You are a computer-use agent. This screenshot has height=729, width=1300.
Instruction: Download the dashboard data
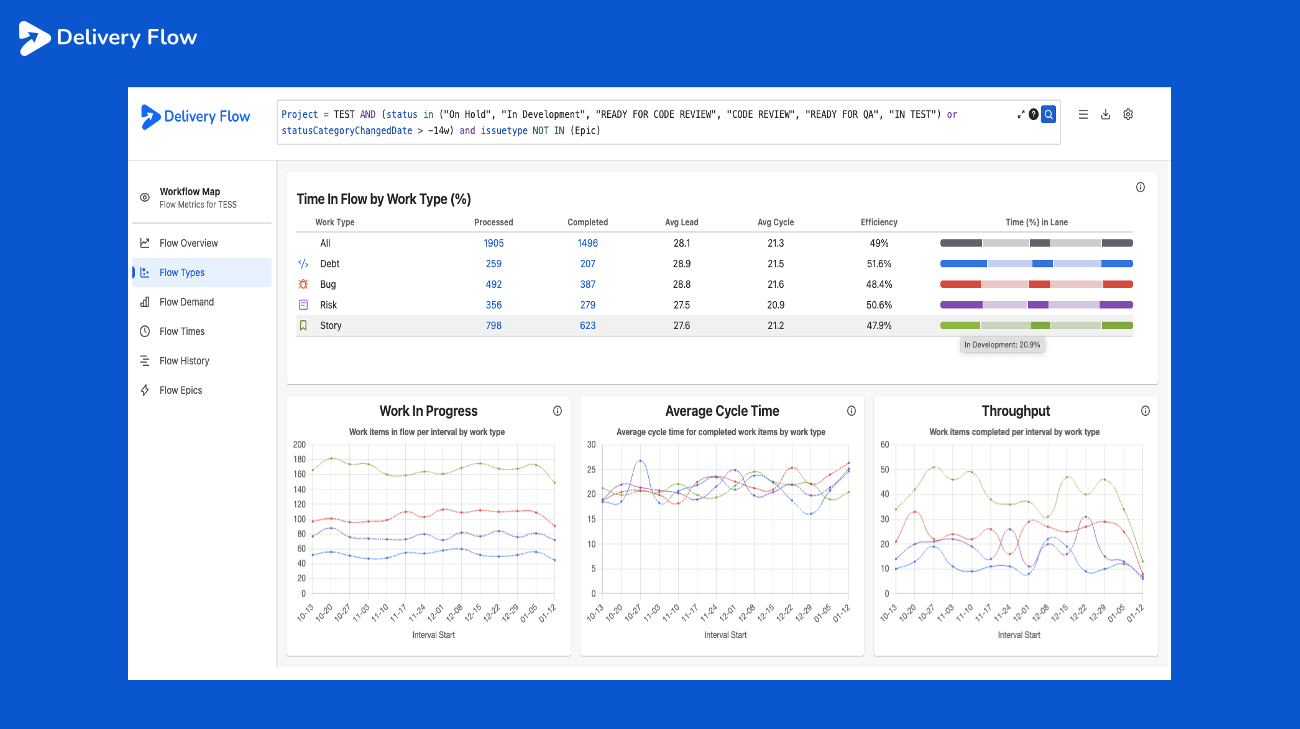1105,114
